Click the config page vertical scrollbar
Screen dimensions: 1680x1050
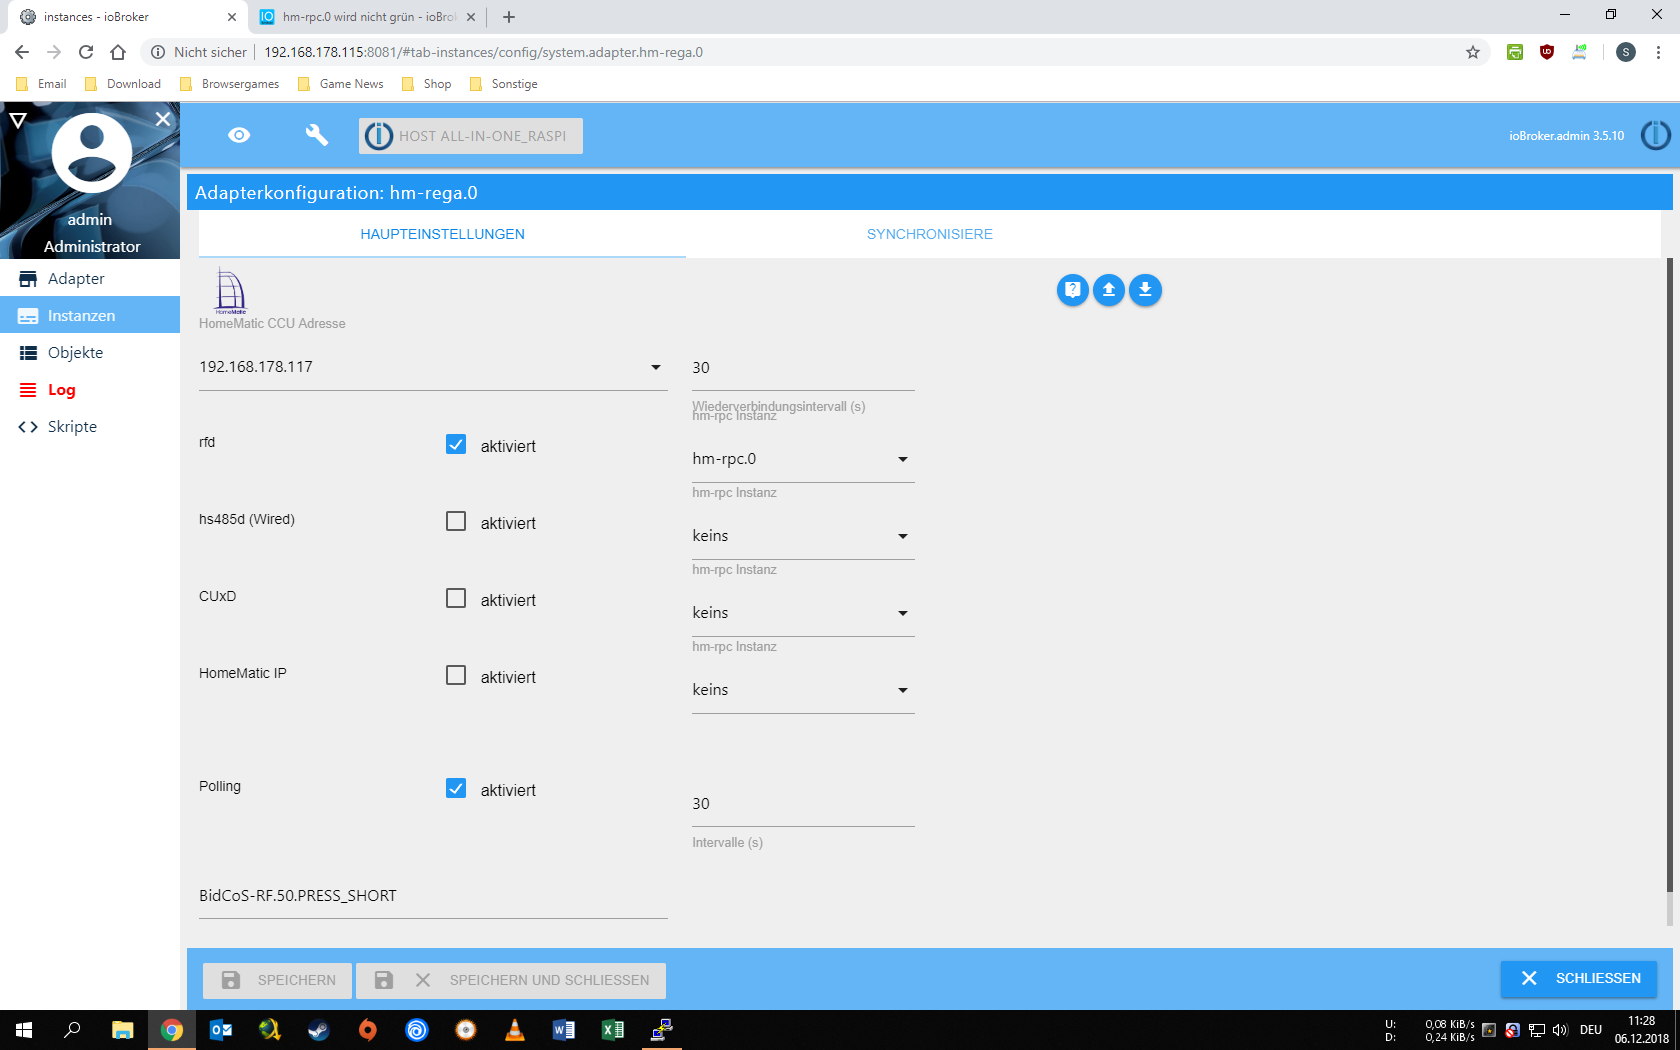1669,575
